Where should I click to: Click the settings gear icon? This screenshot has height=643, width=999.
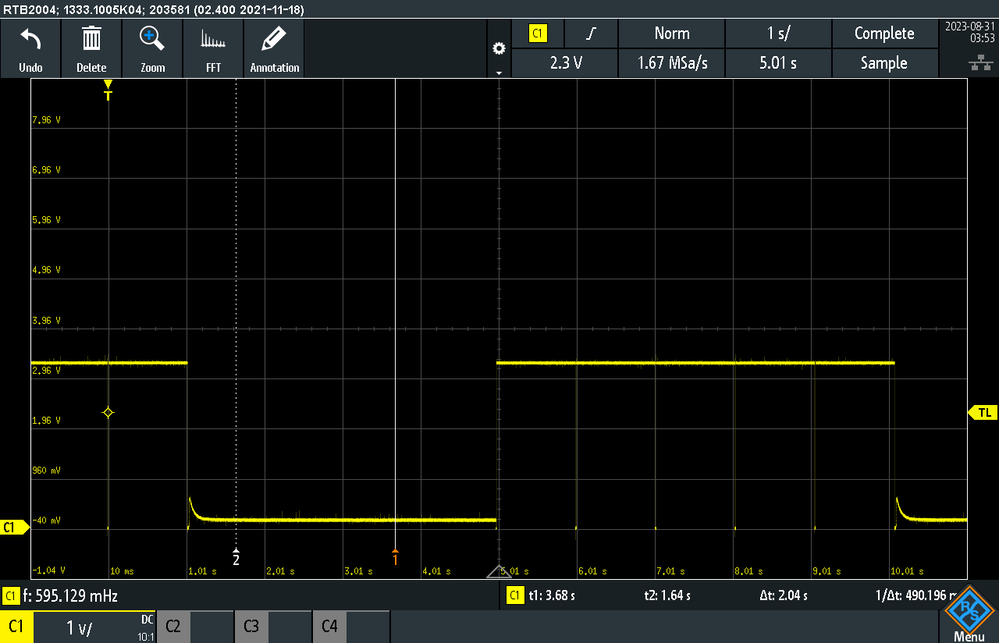[x=498, y=48]
